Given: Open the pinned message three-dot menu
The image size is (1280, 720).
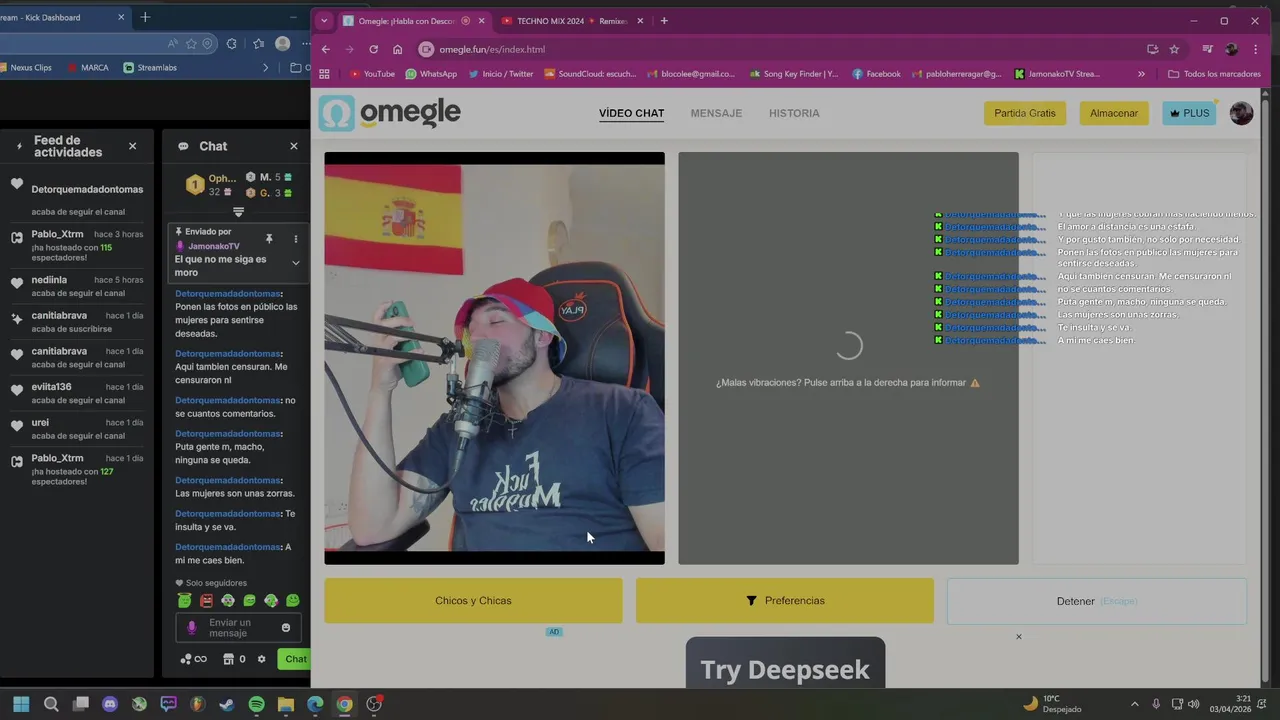Looking at the screenshot, I should tap(295, 239).
